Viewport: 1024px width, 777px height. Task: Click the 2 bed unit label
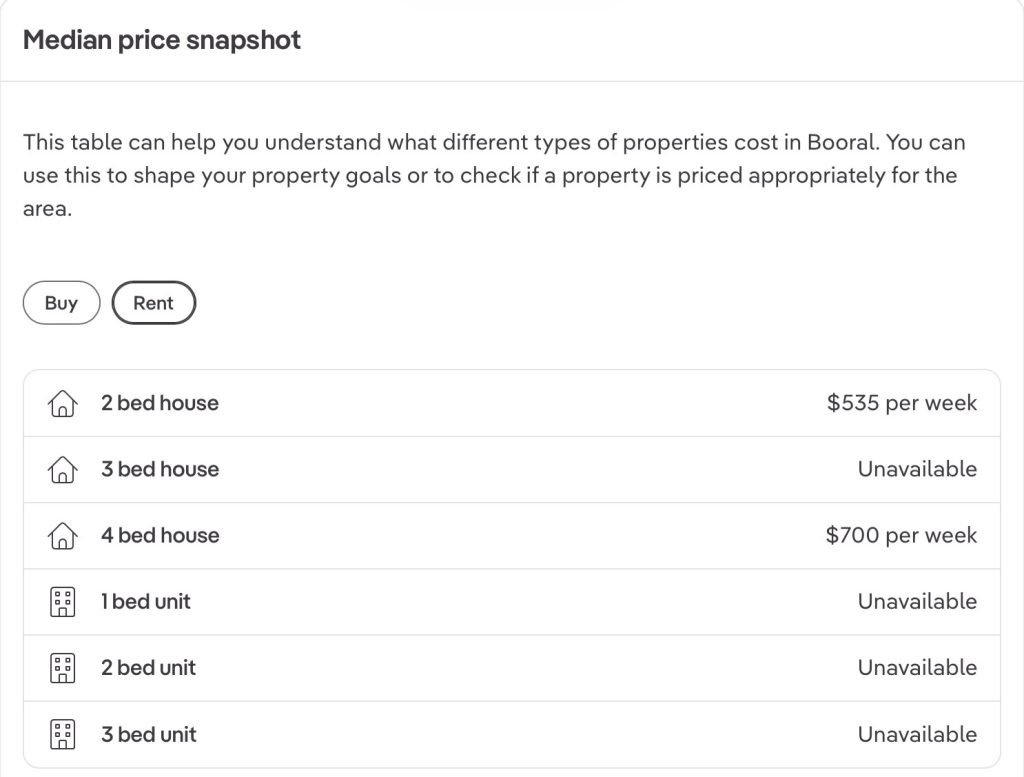[x=148, y=667]
